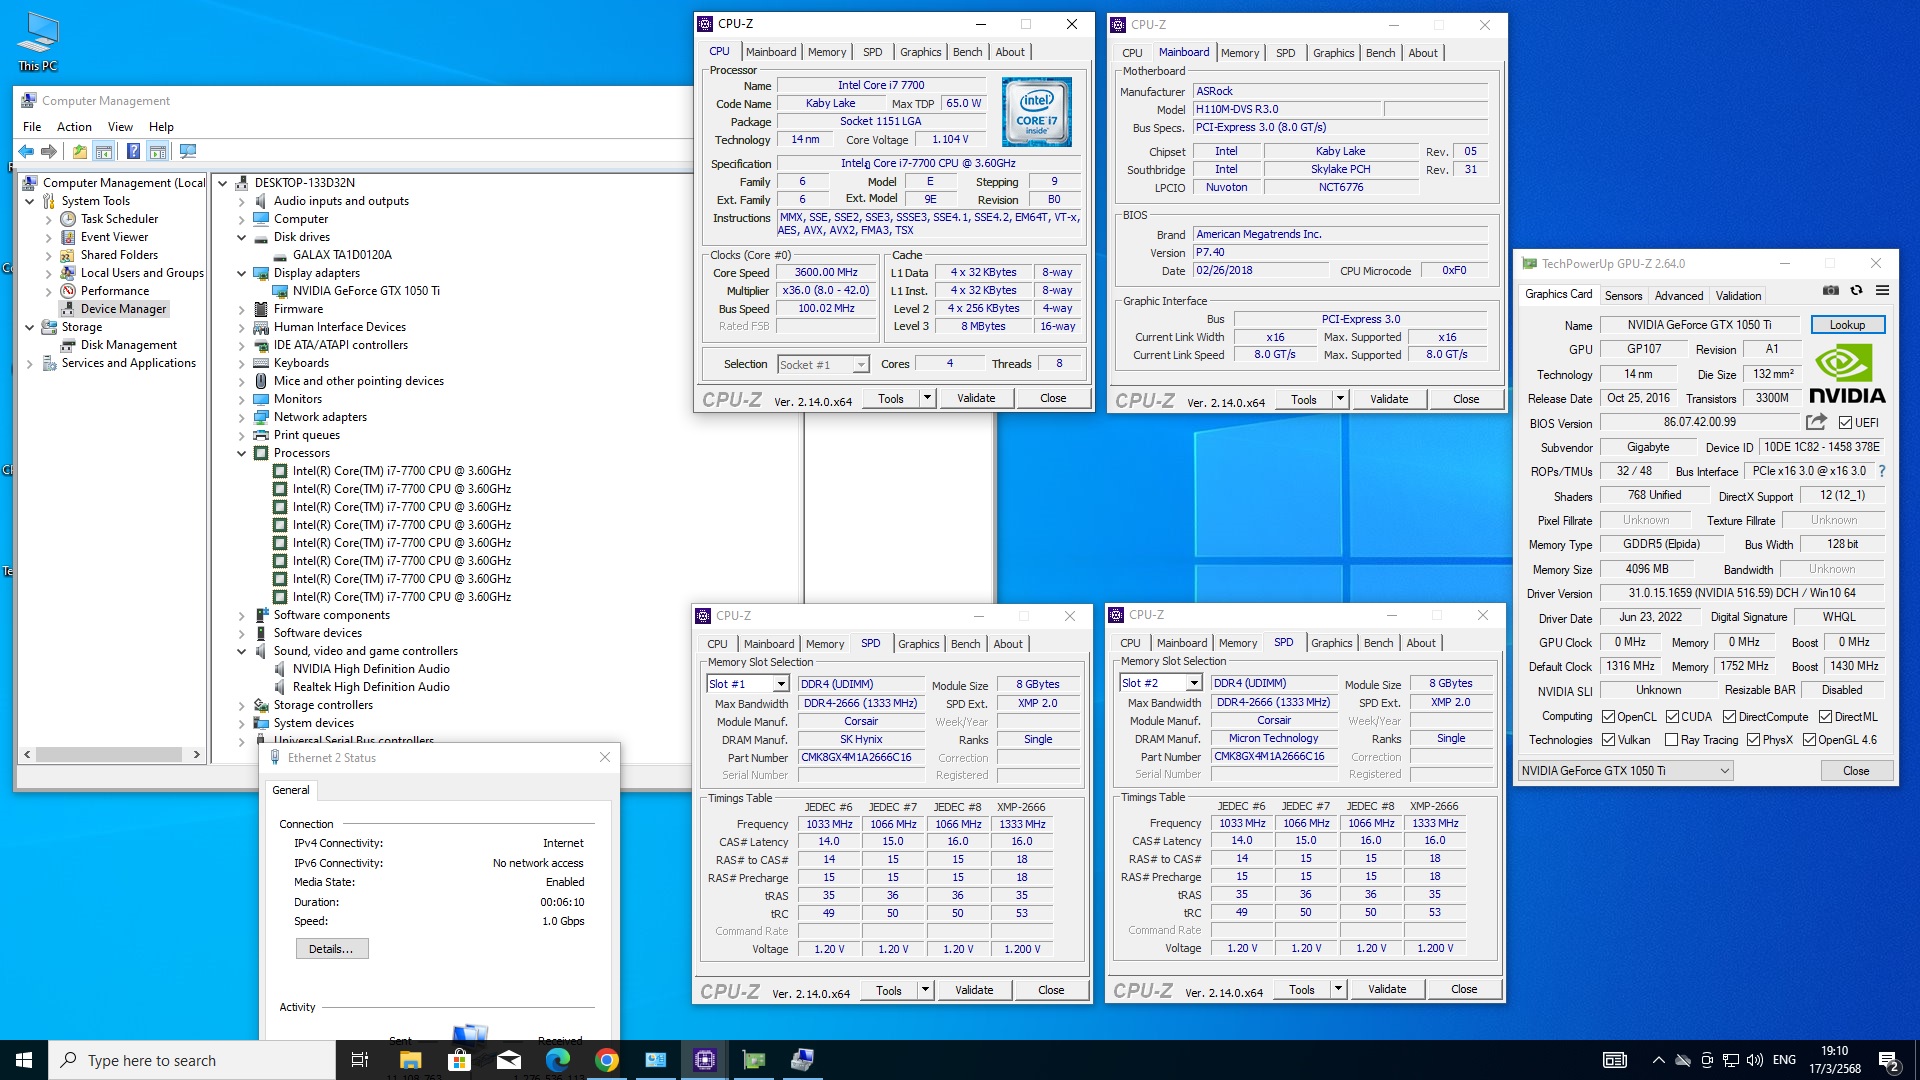Click the Intel Core i7 logo in CPU-Z
The image size is (1920, 1080).
click(x=1037, y=113)
